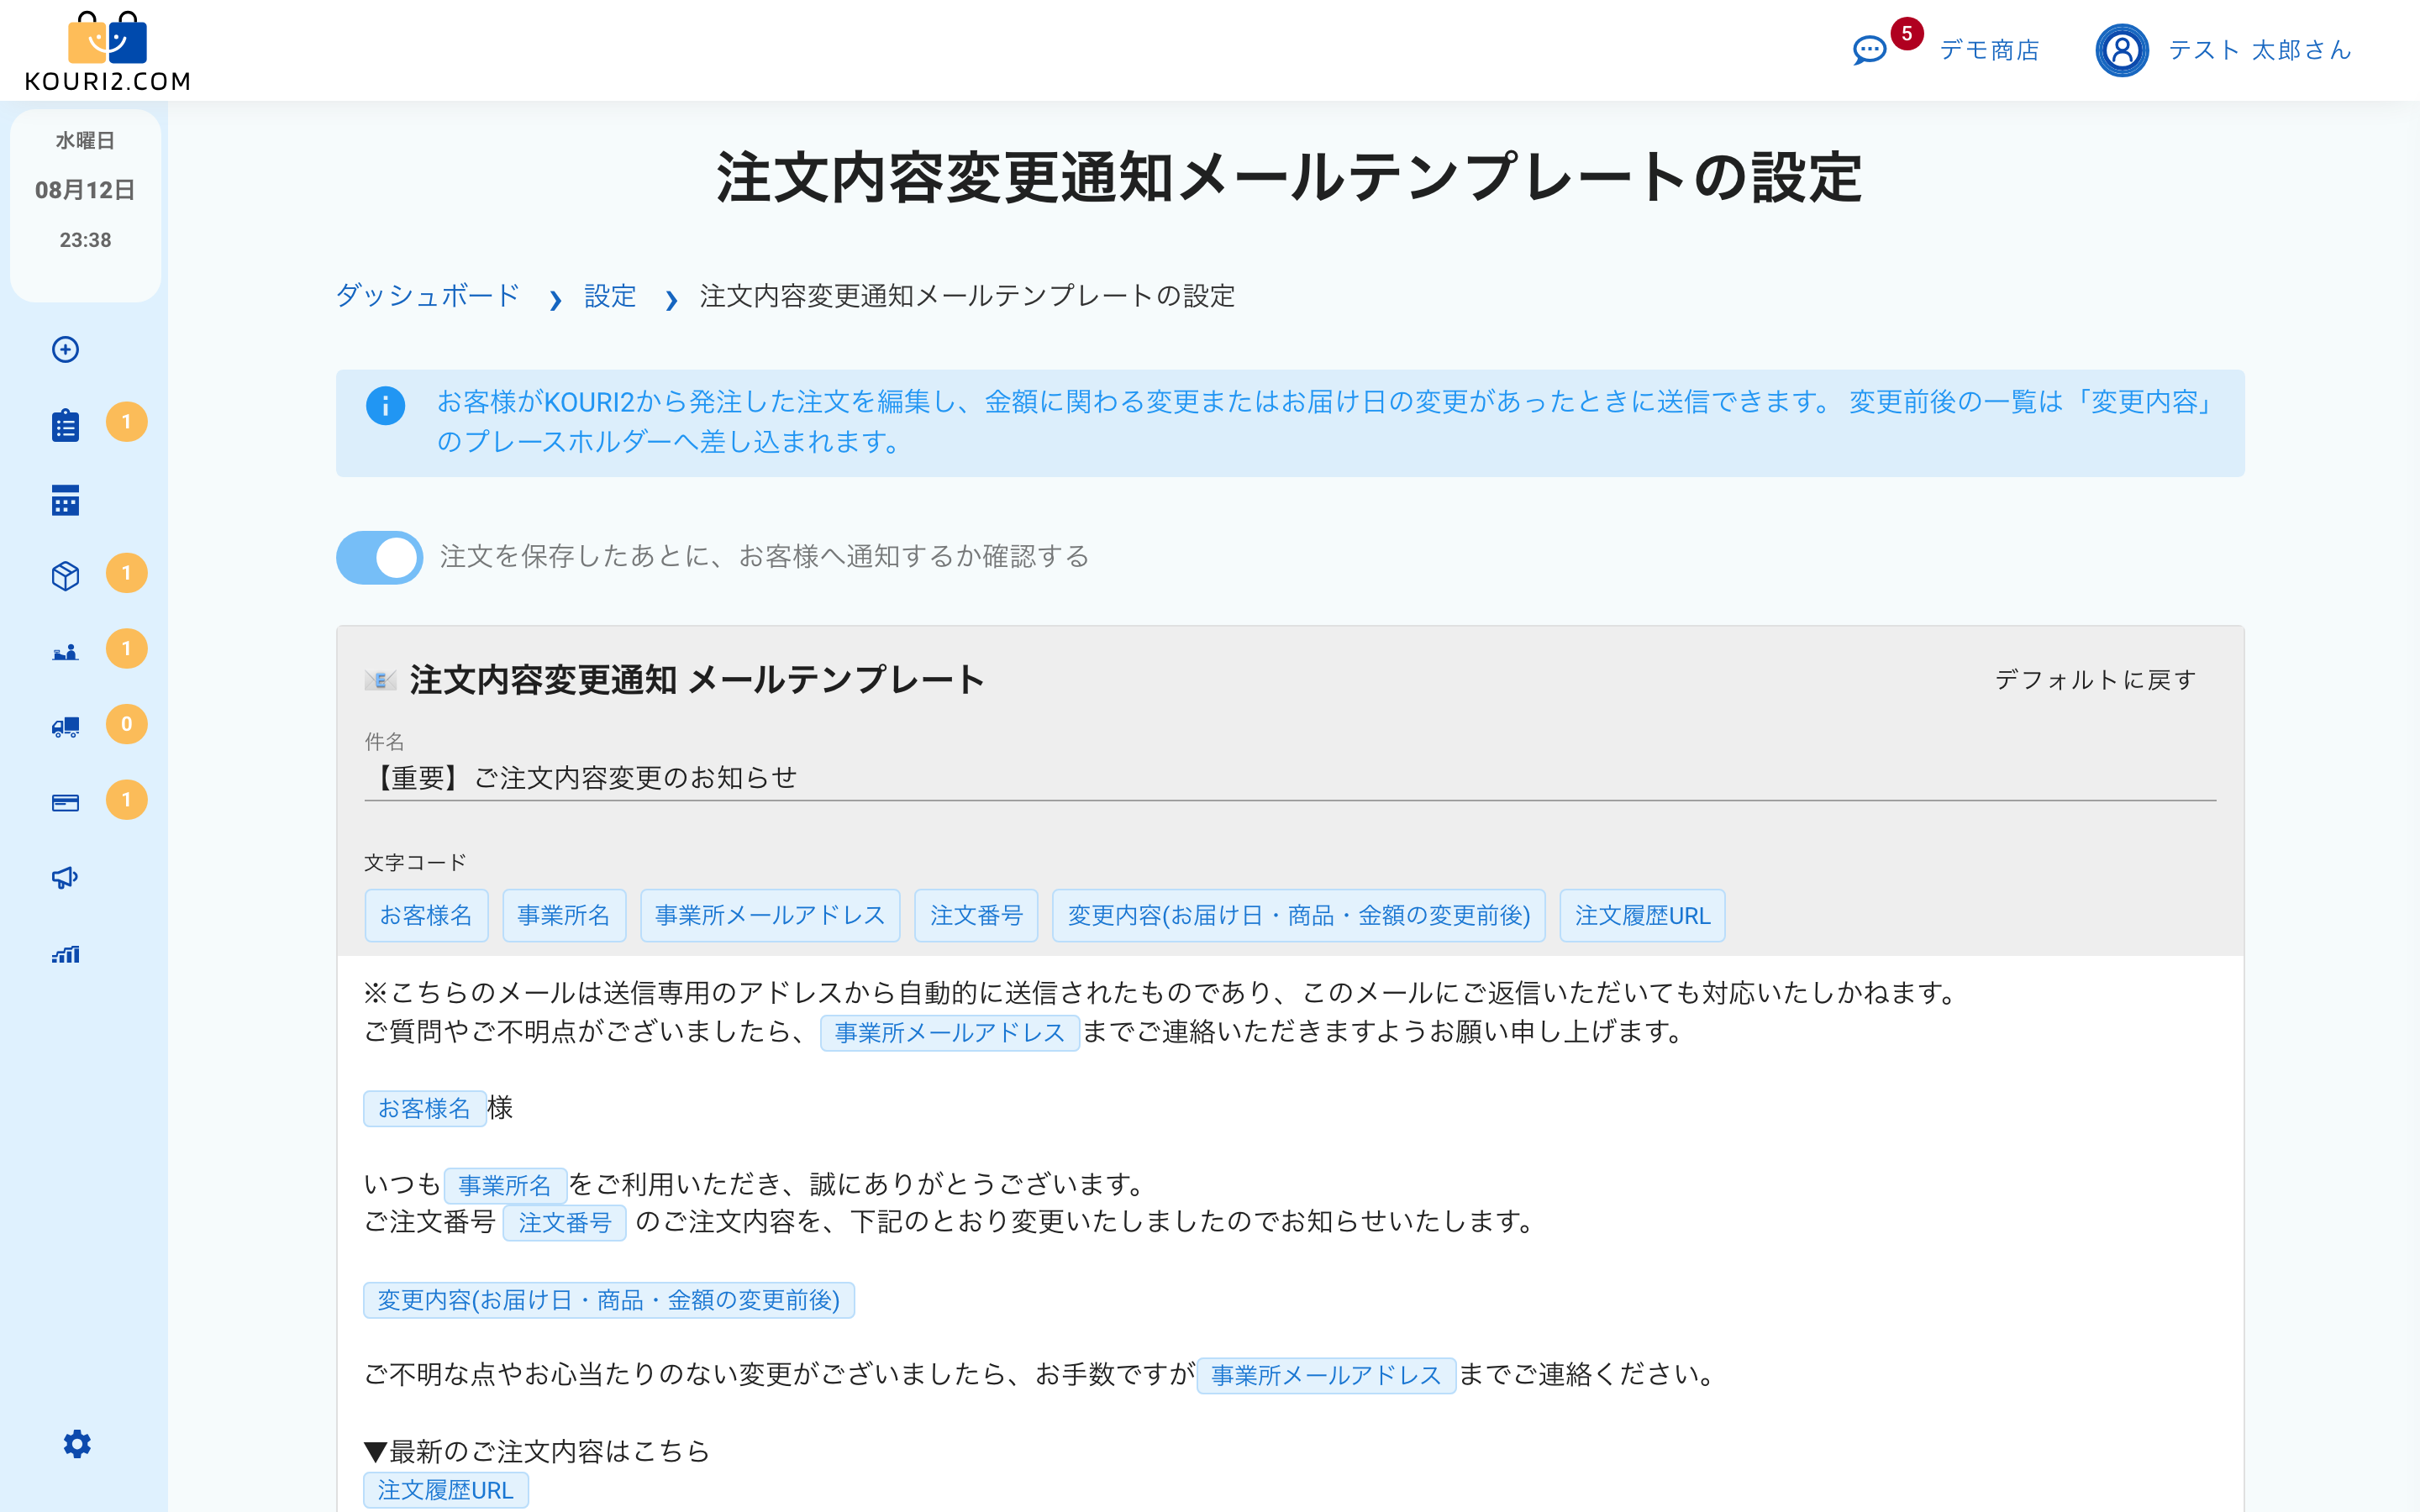Click 事業所名 tag in email body
Viewport: 2420px width, 1512px height.
(505, 1185)
